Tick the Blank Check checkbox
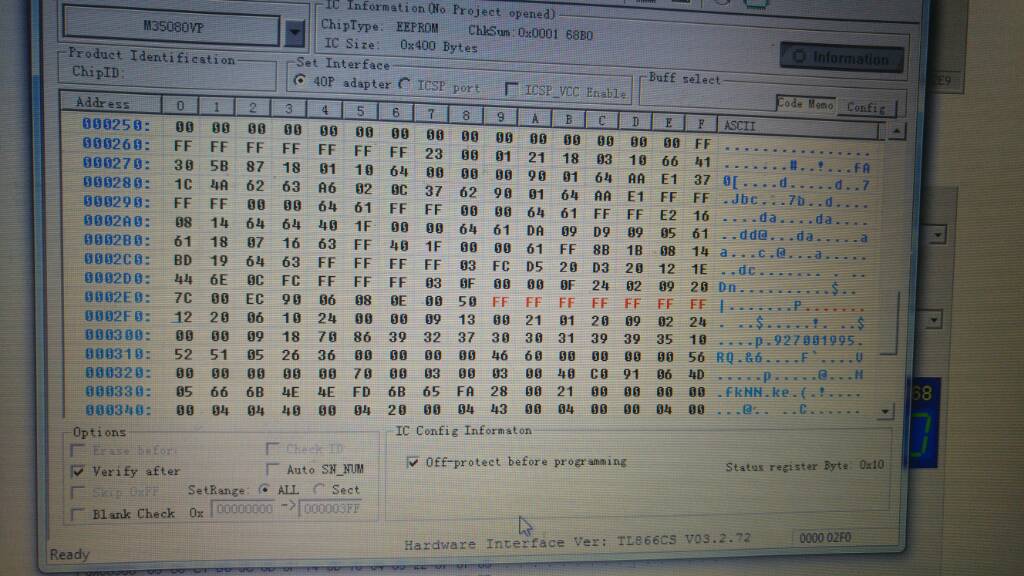This screenshot has width=1024, height=576. click(78, 513)
